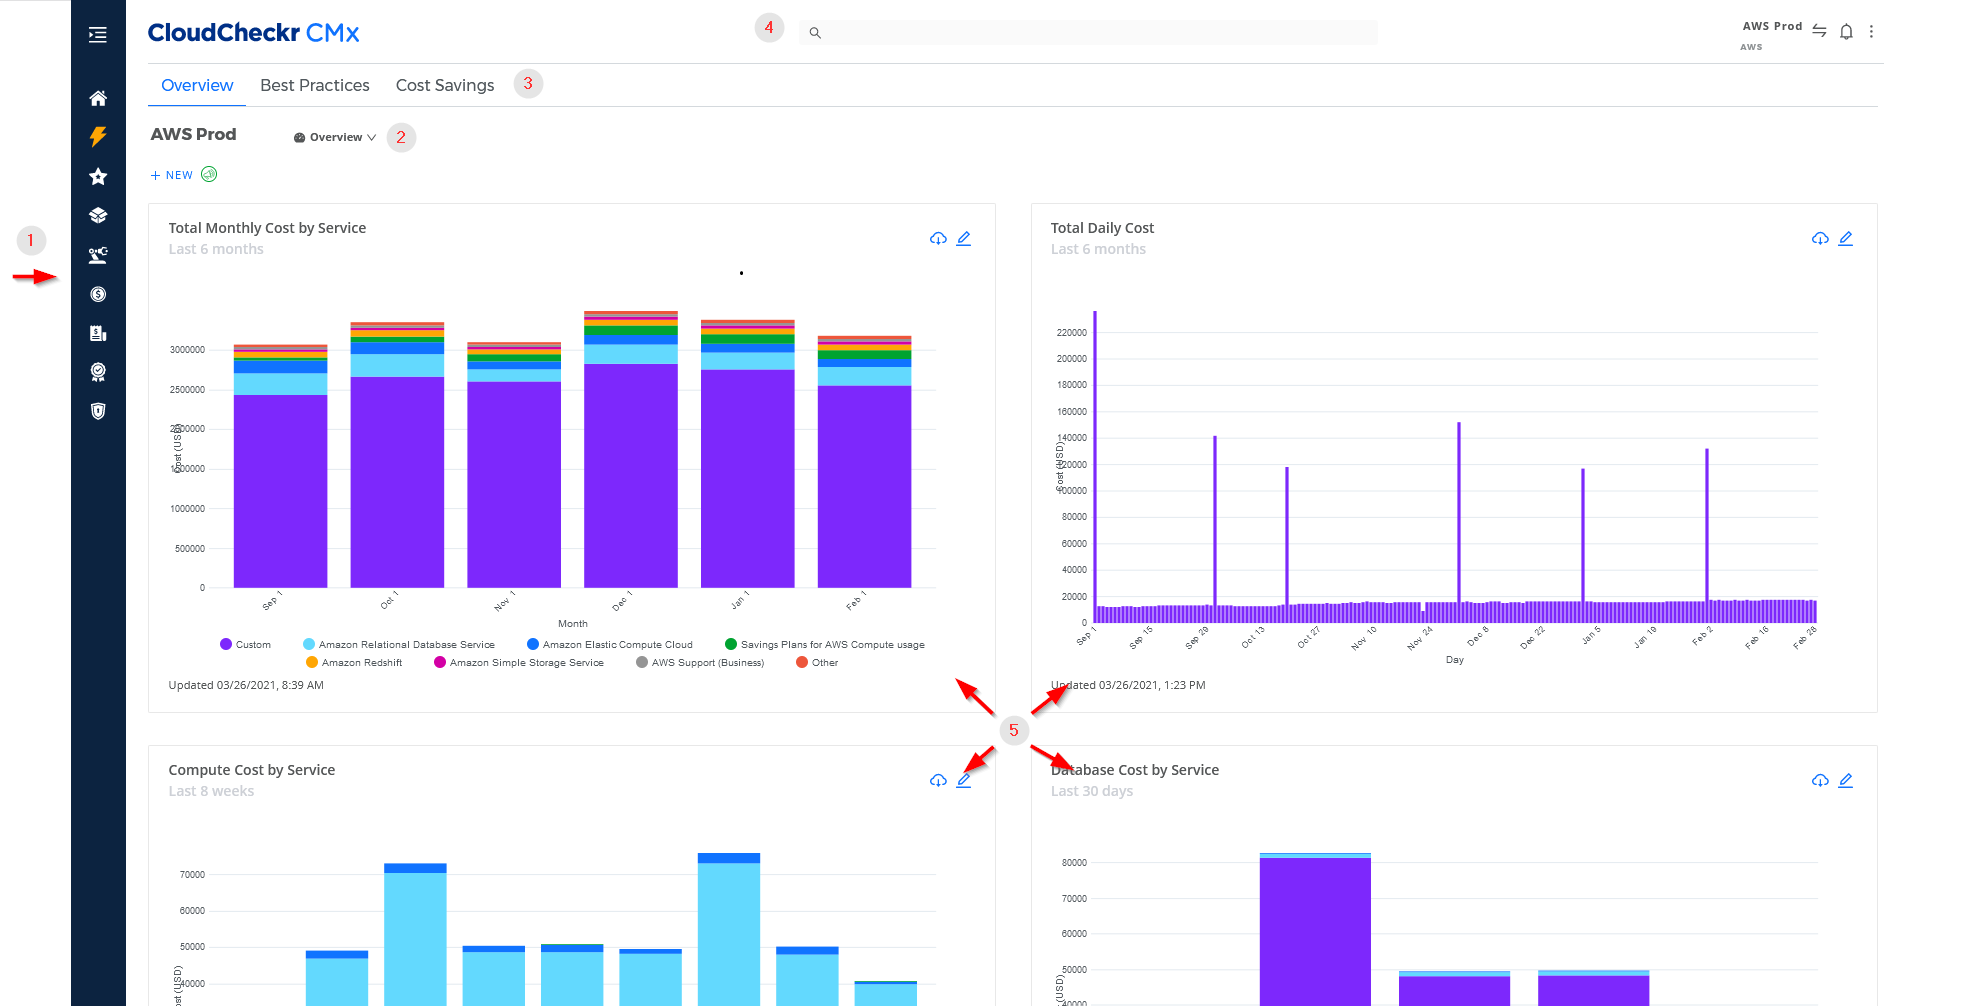The height and width of the screenshot is (1007, 1979).
Task: Click 'Compute Cost by Service' title
Action: tap(252, 770)
